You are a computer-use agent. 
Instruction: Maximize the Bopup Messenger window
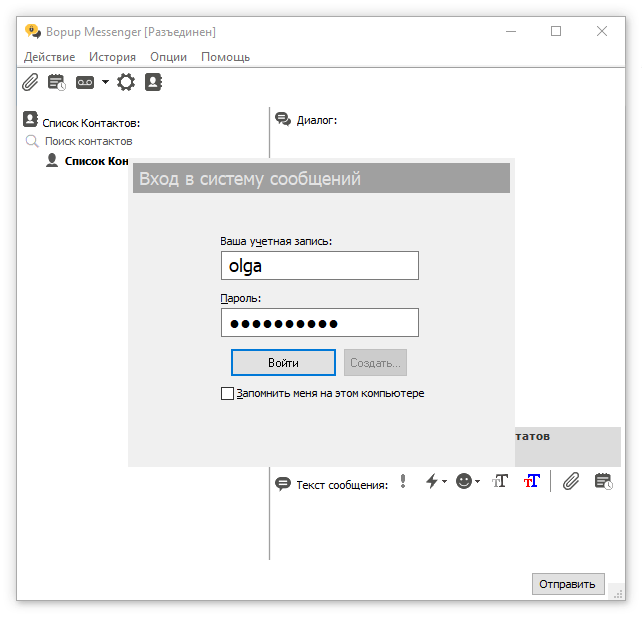(x=556, y=32)
